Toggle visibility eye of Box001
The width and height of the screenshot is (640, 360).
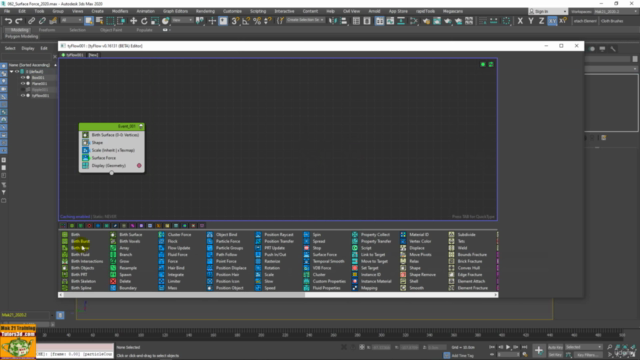pos(23,78)
